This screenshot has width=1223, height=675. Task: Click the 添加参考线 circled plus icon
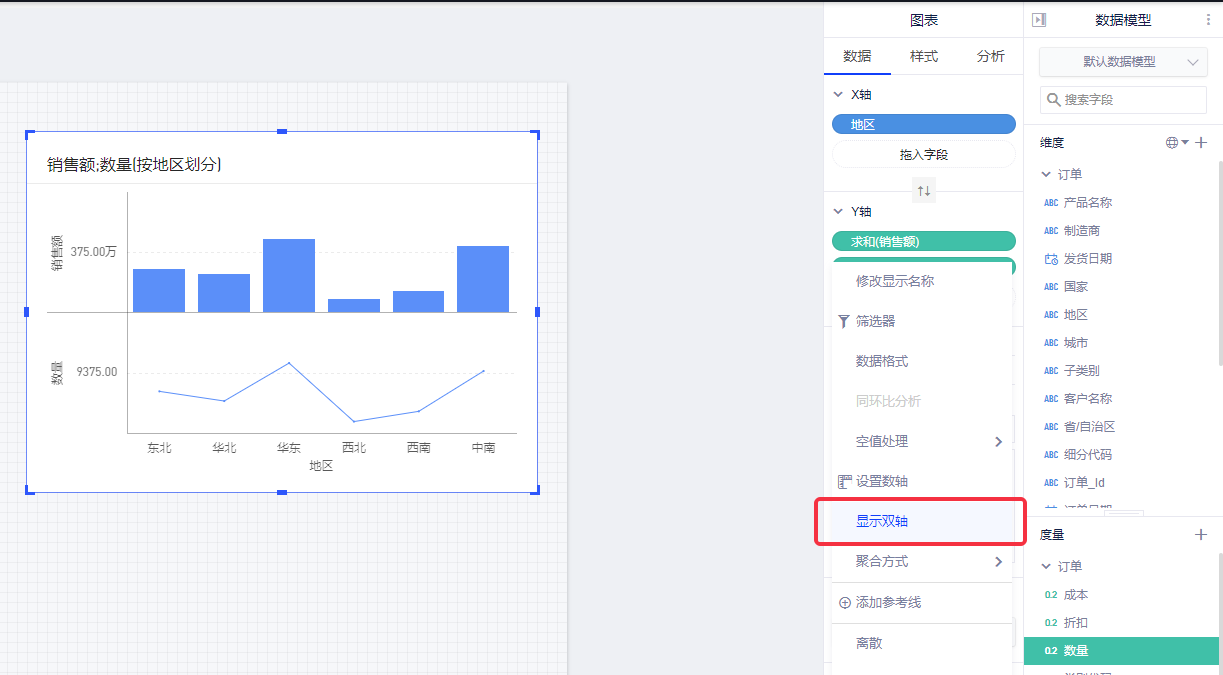click(844, 603)
